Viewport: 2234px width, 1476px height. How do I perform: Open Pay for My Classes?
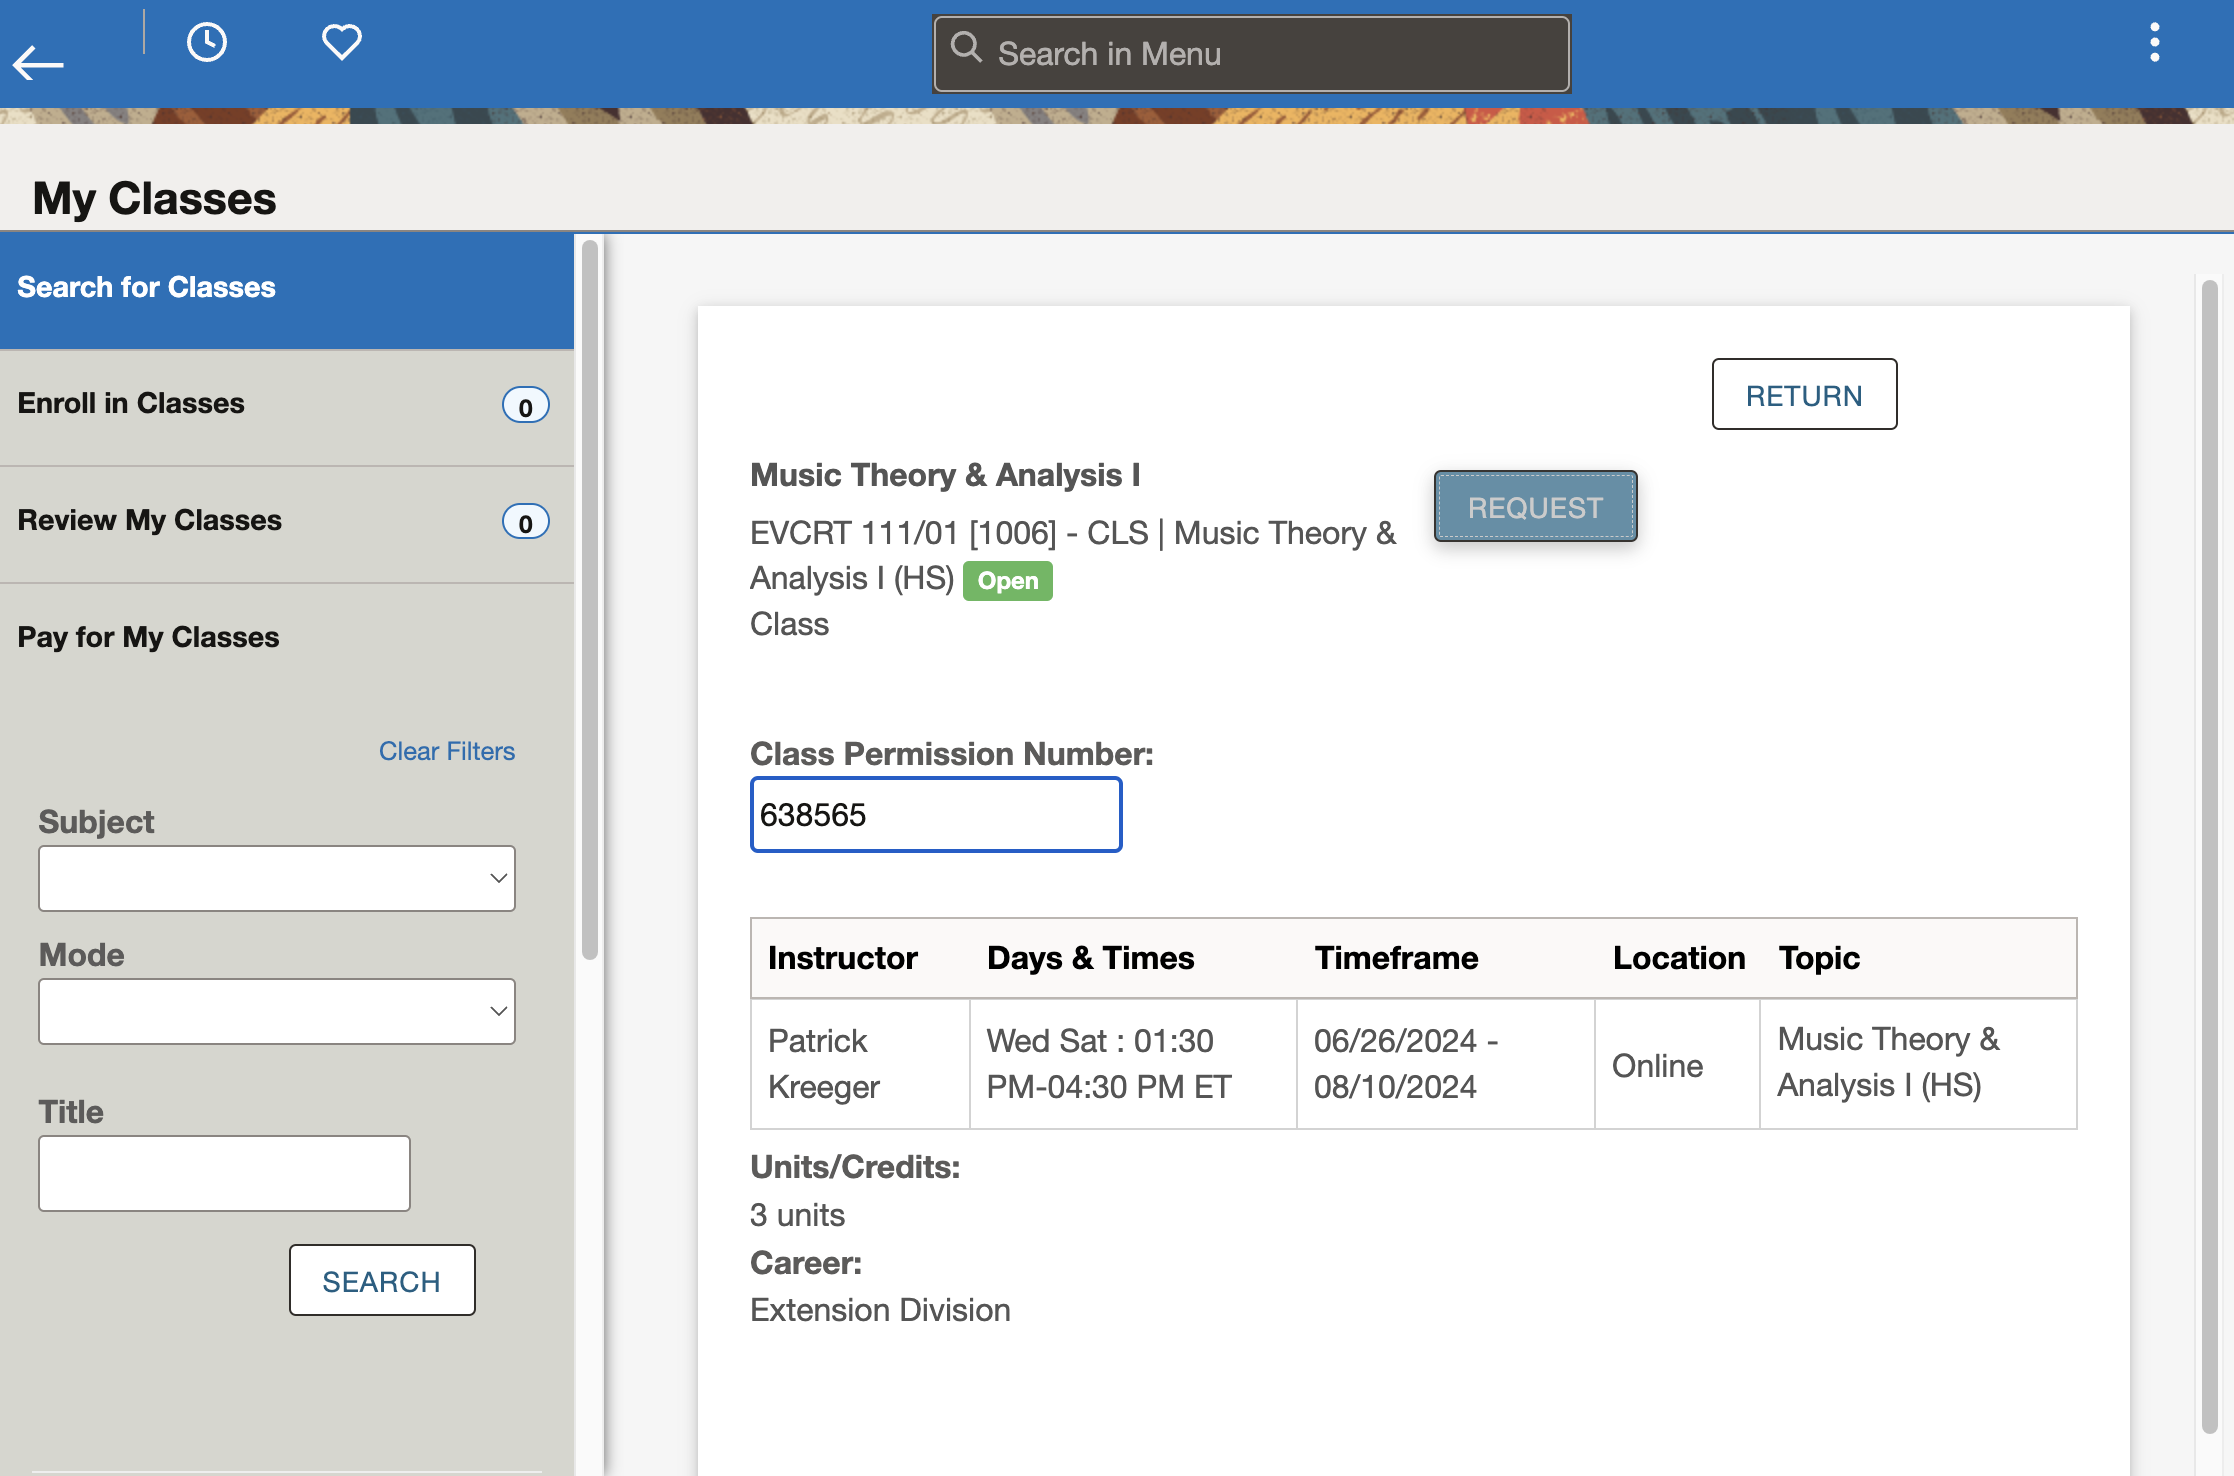click(287, 638)
